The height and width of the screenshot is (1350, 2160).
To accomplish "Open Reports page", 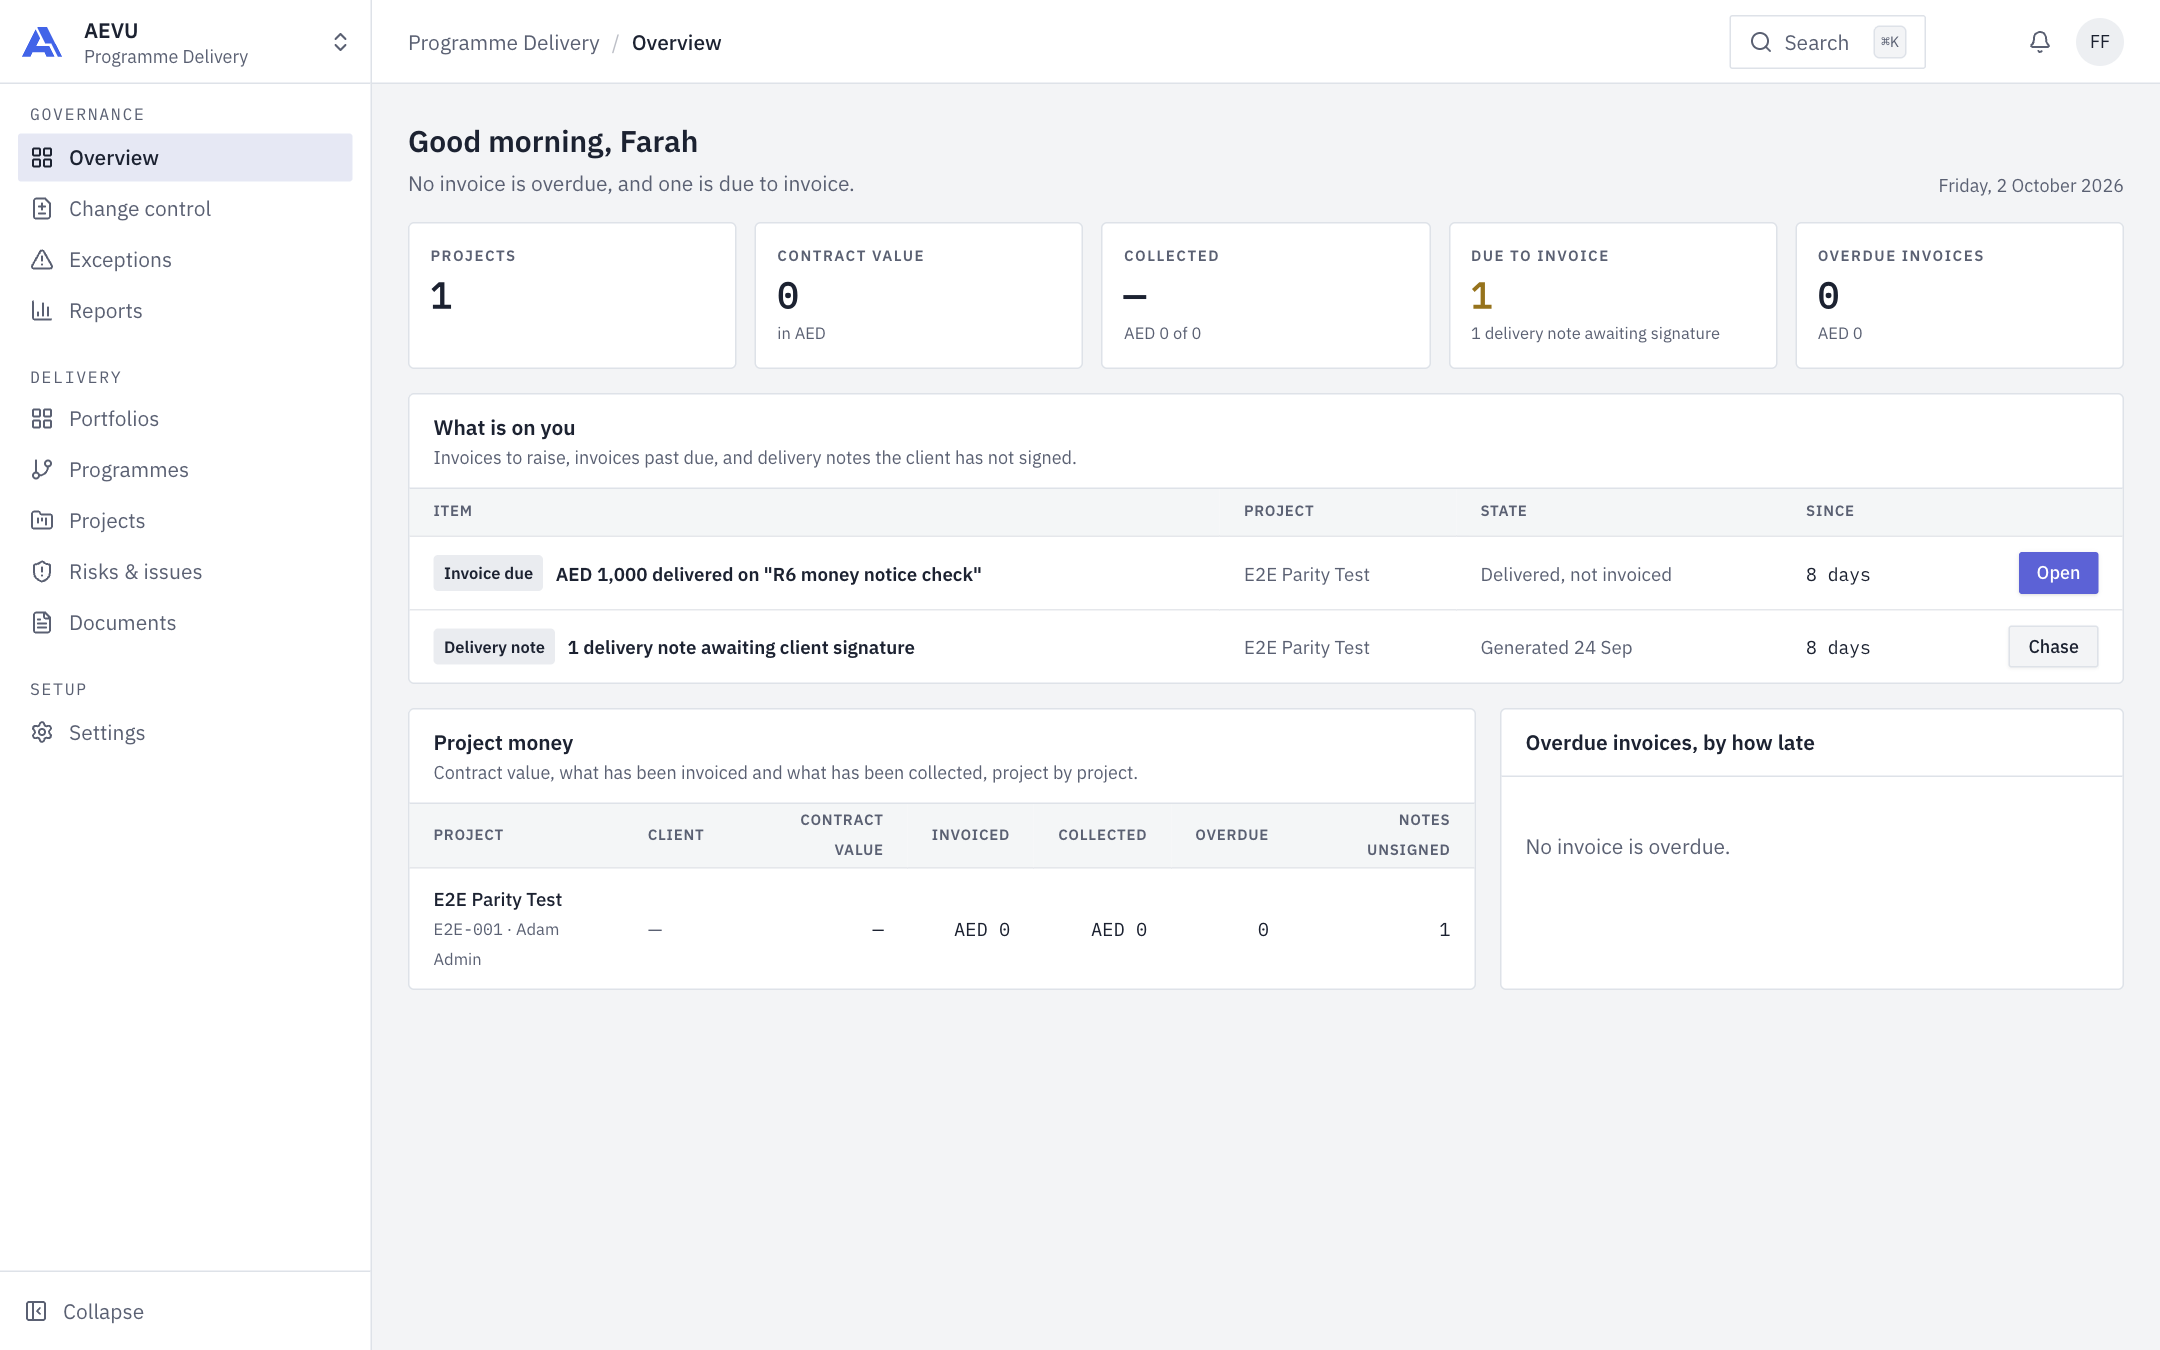I will (x=185, y=311).
